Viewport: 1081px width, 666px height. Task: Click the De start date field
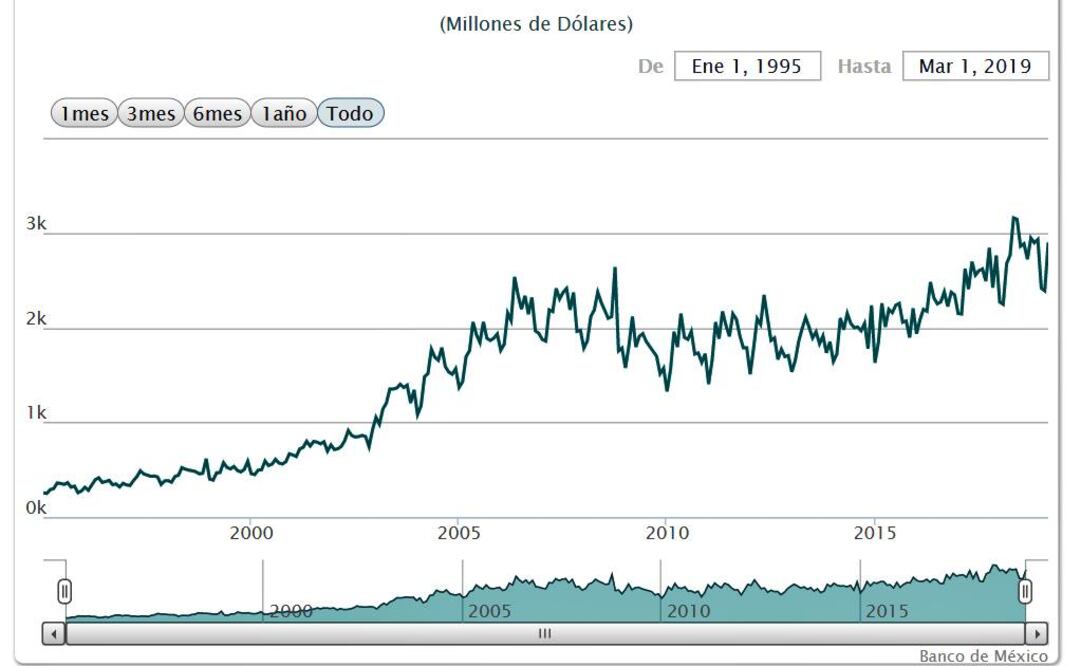click(747, 67)
